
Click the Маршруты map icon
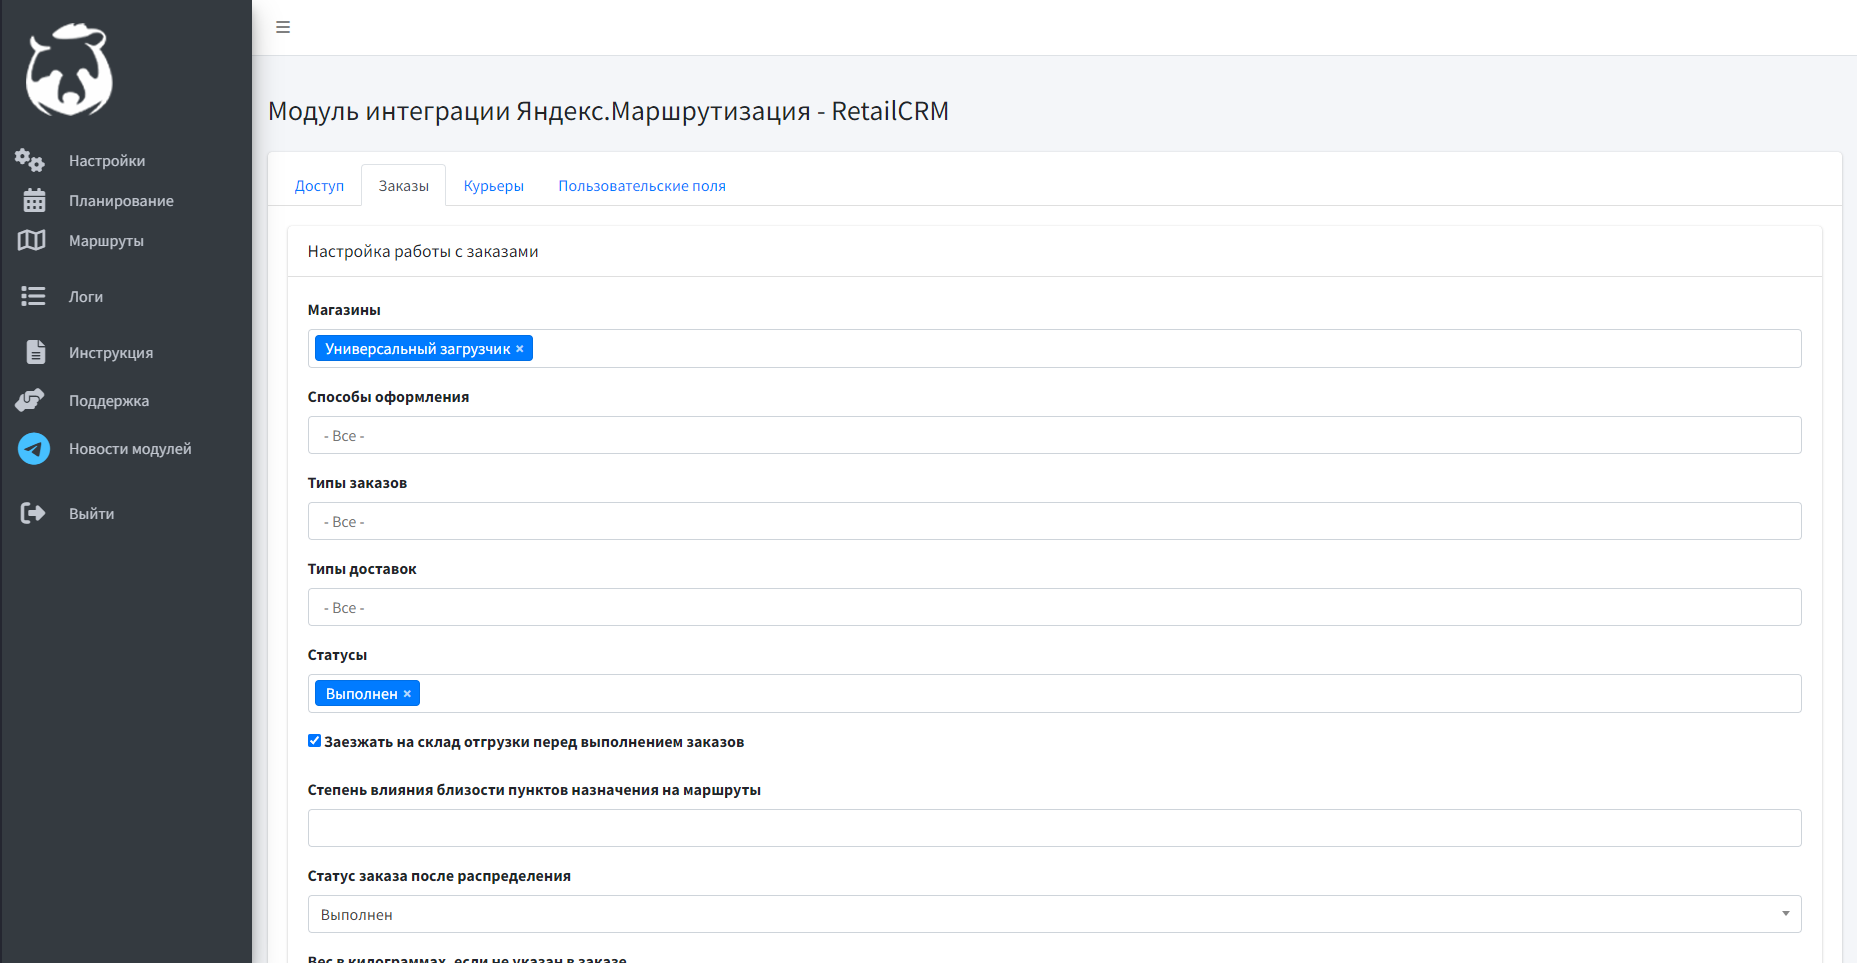tap(32, 240)
